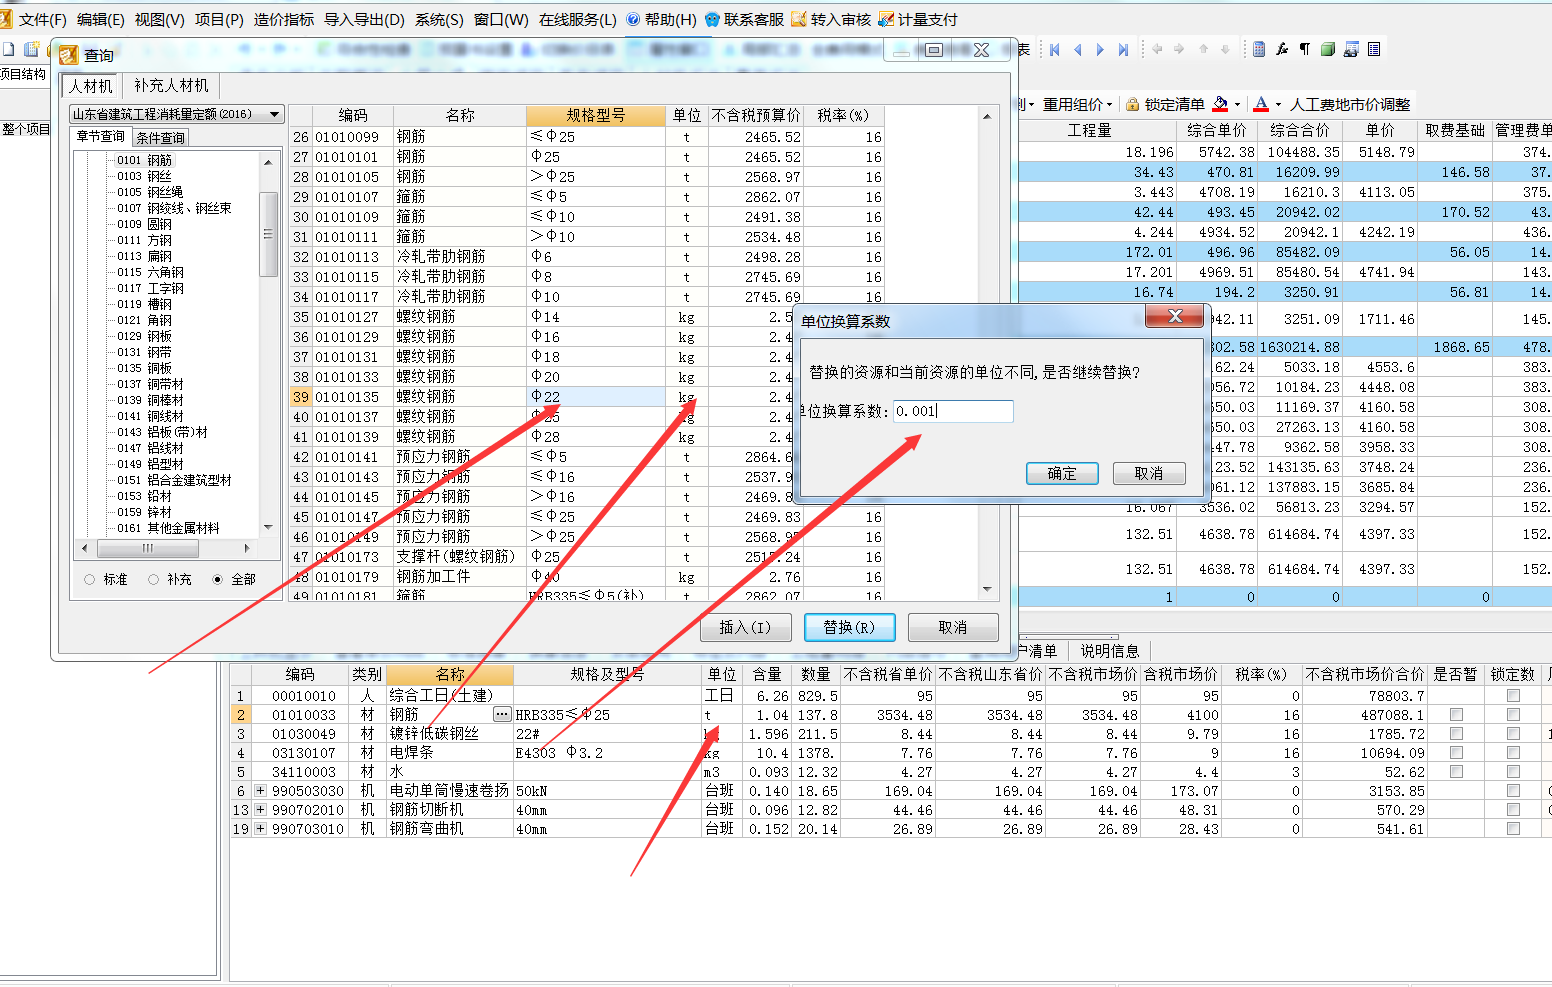Click the 联系客服 penguin icon
1552x987 pixels.
(712, 19)
